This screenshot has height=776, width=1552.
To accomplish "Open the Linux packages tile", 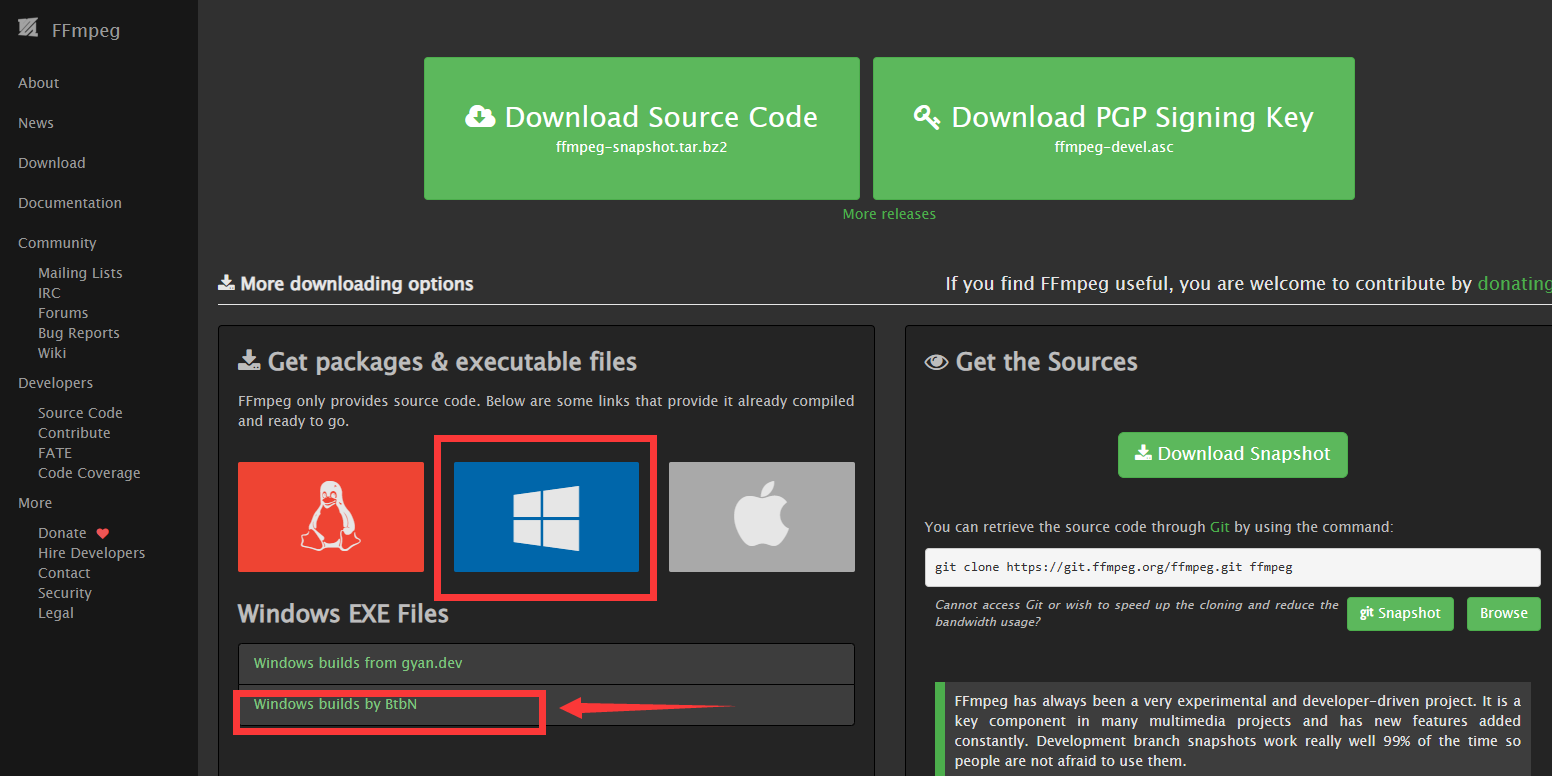I will [x=331, y=517].
